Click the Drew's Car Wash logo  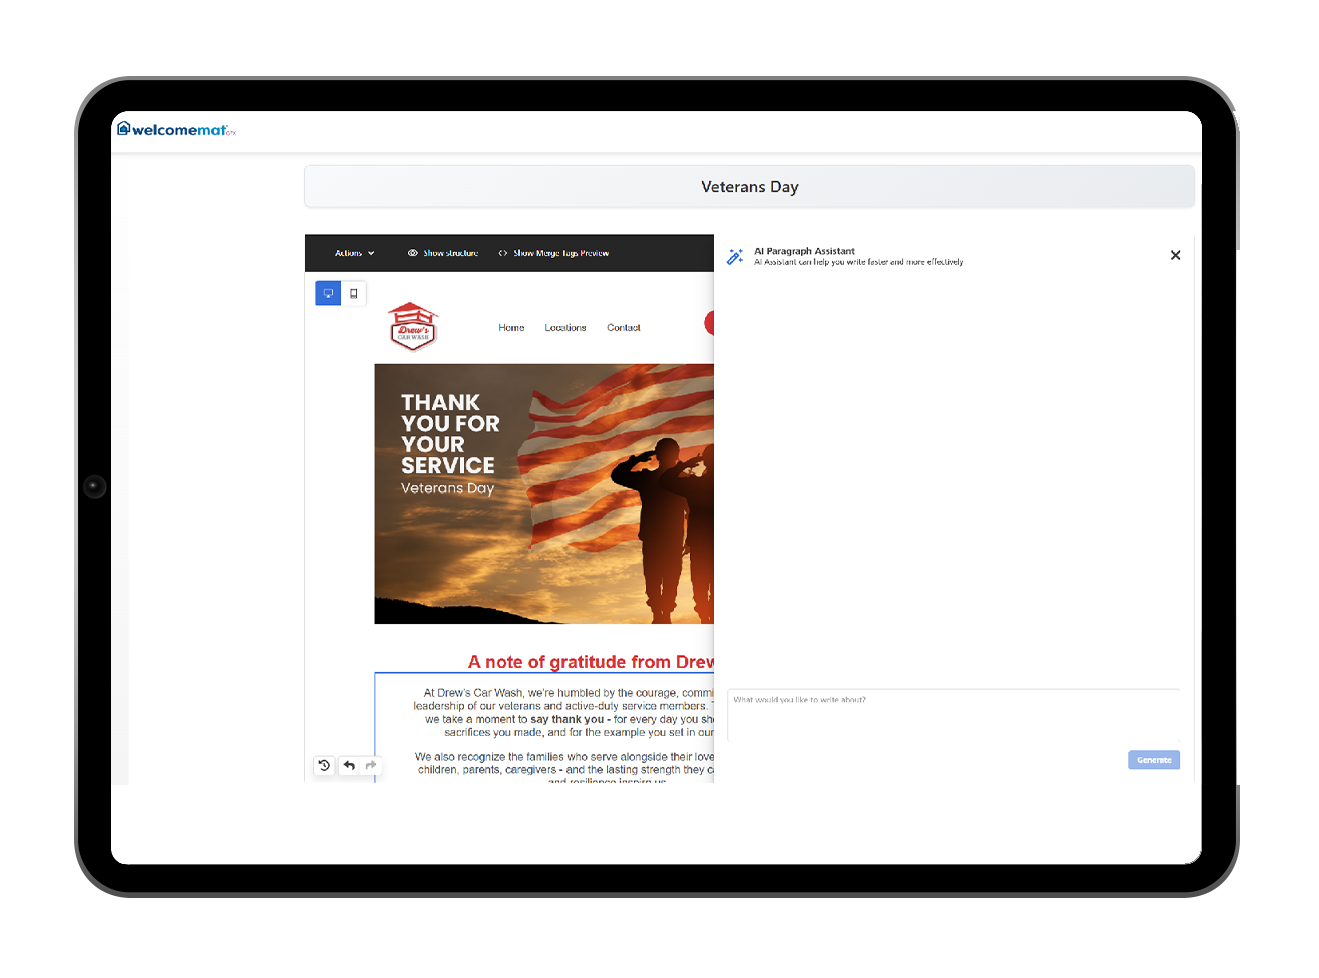click(413, 327)
